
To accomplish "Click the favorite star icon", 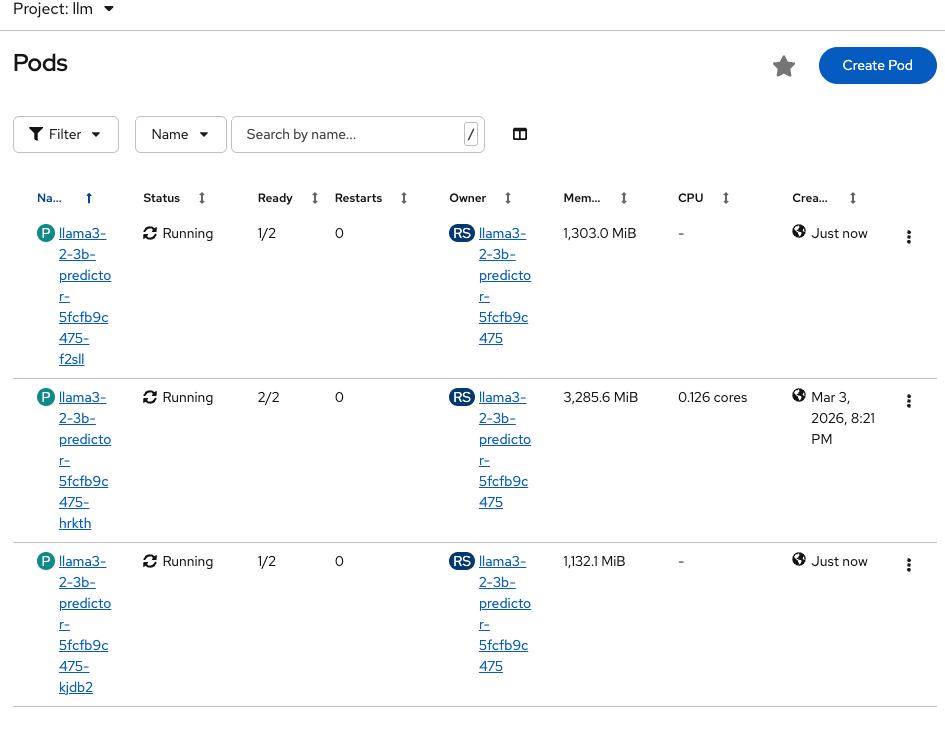I will point(784,66).
